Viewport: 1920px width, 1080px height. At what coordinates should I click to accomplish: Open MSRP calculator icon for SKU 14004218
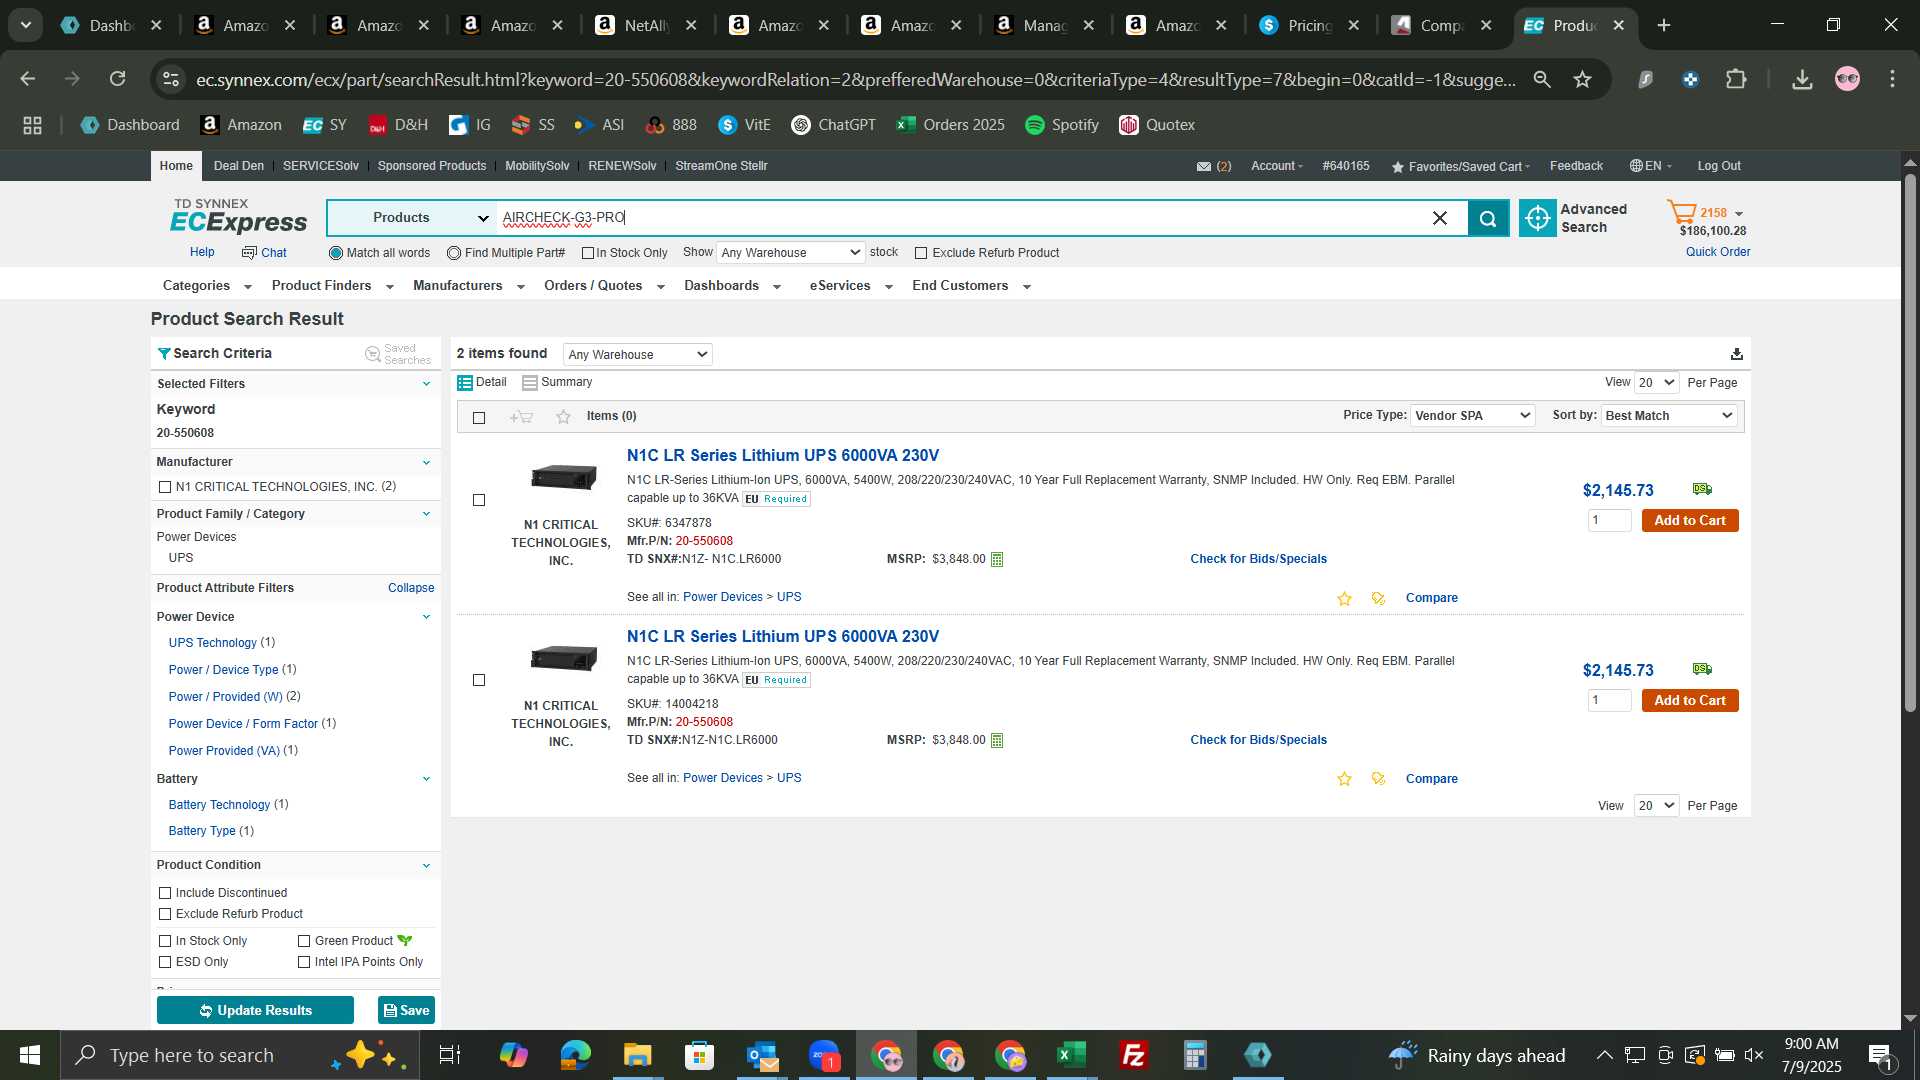[997, 741]
